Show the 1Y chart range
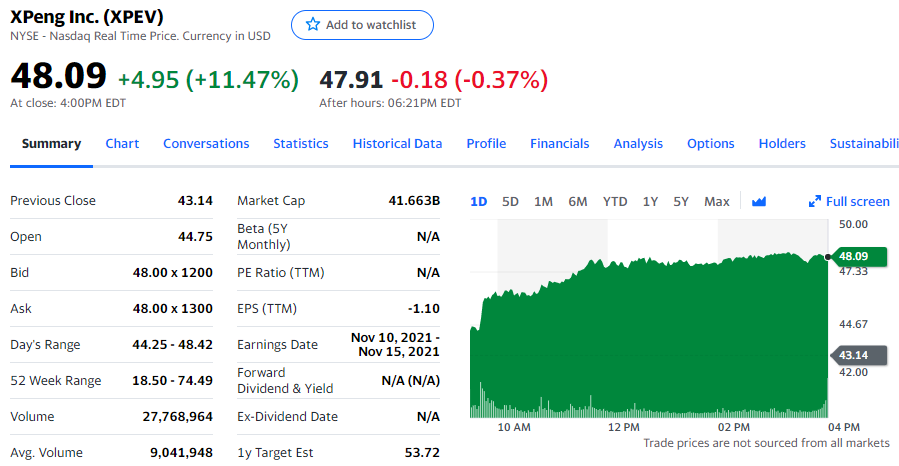The image size is (899, 466). point(650,201)
